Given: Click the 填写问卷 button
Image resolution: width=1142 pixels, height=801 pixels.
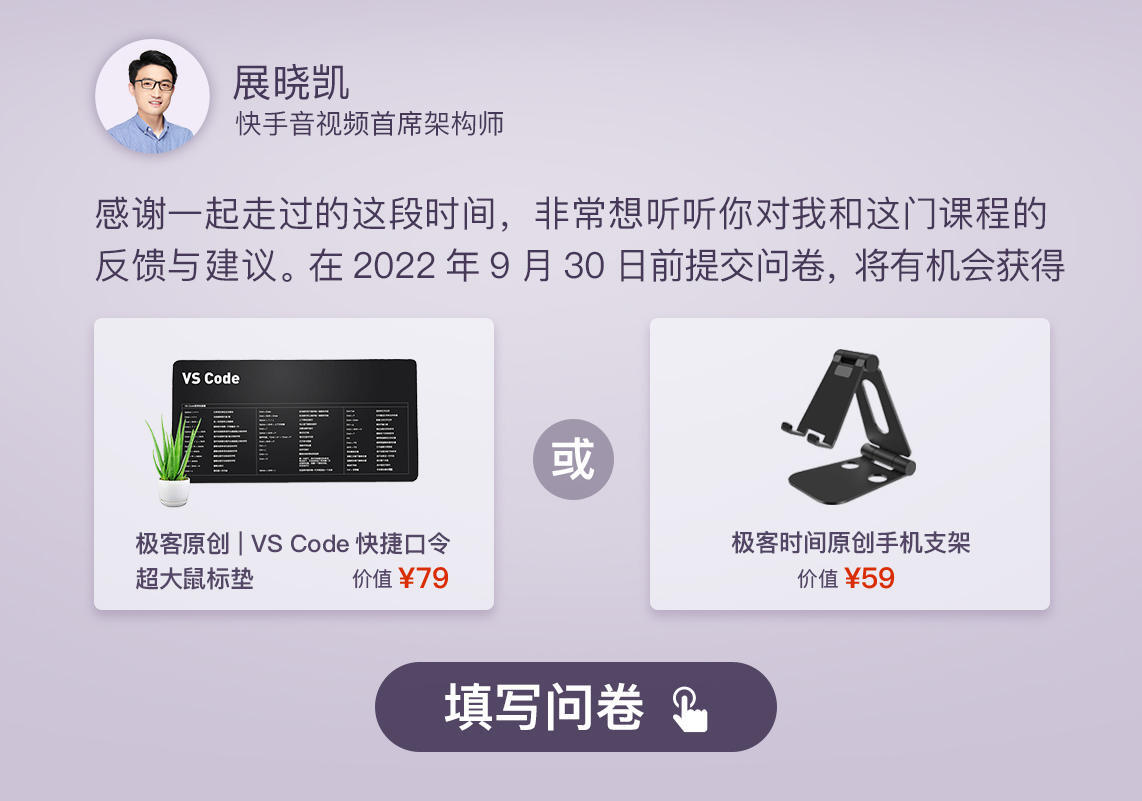Looking at the screenshot, I should [575, 706].
